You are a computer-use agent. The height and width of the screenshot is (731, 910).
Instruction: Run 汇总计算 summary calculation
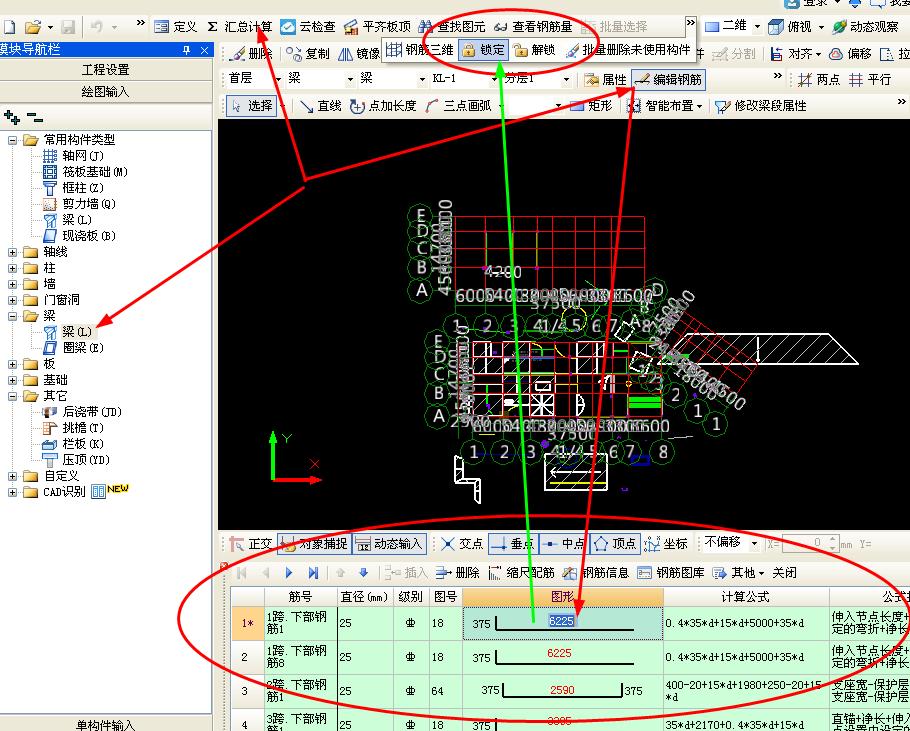[x=240, y=27]
